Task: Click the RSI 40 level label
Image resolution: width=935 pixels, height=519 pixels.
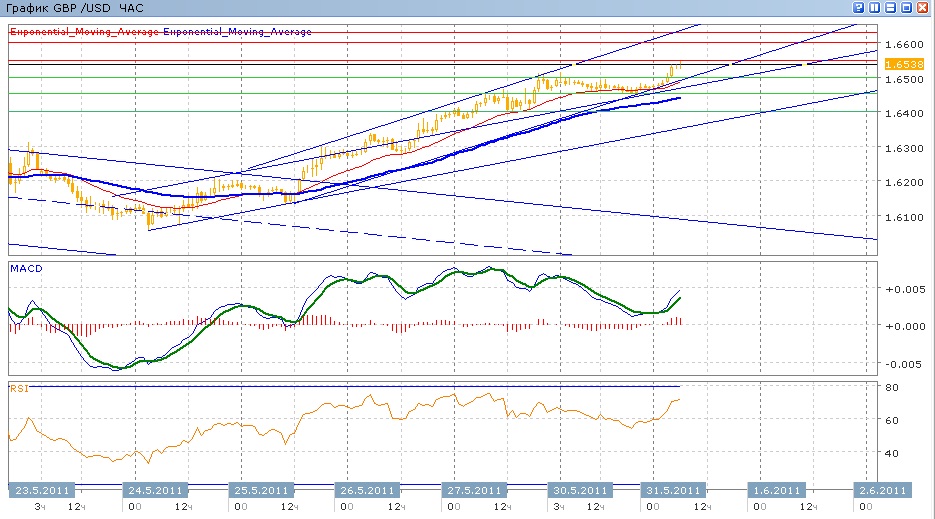Action: 891,453
